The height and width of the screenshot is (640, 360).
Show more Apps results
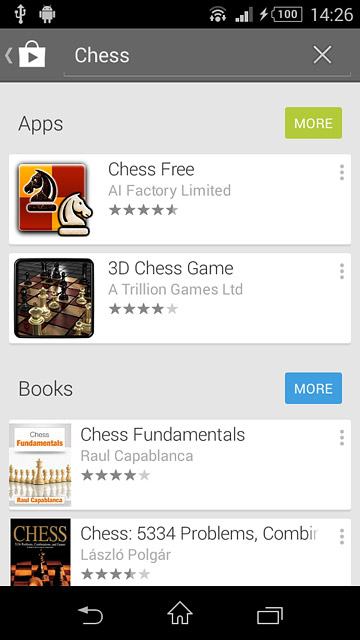[x=313, y=123]
